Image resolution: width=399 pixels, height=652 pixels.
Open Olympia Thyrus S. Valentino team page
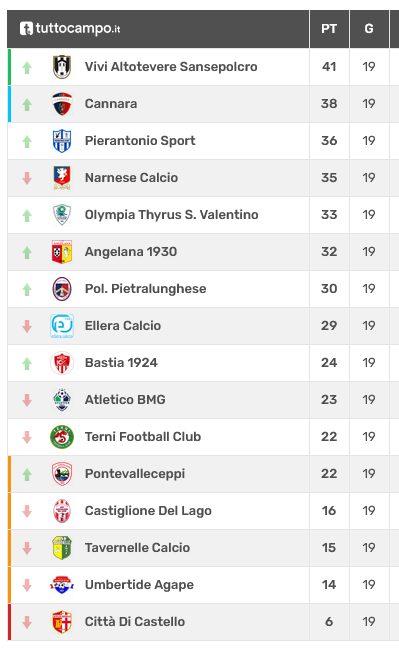tap(172, 215)
